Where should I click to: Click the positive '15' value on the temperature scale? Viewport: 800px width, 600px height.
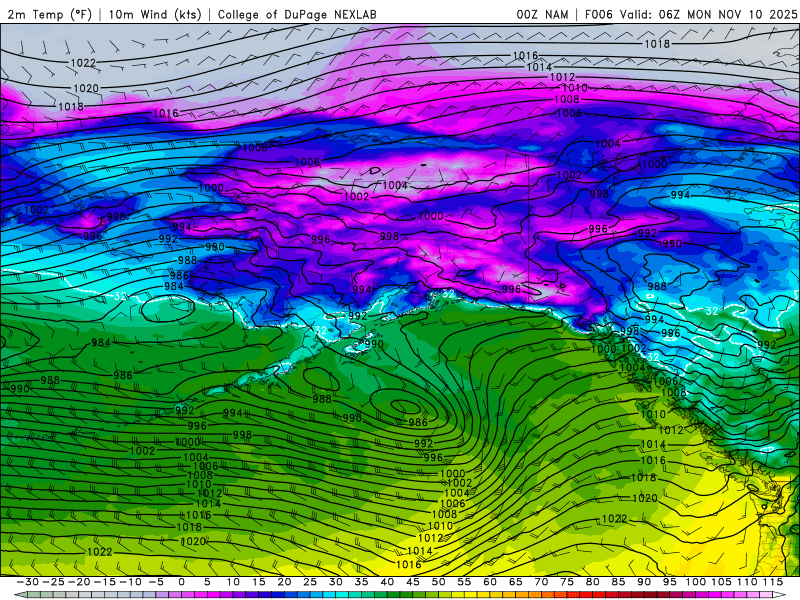pyautogui.click(x=259, y=582)
